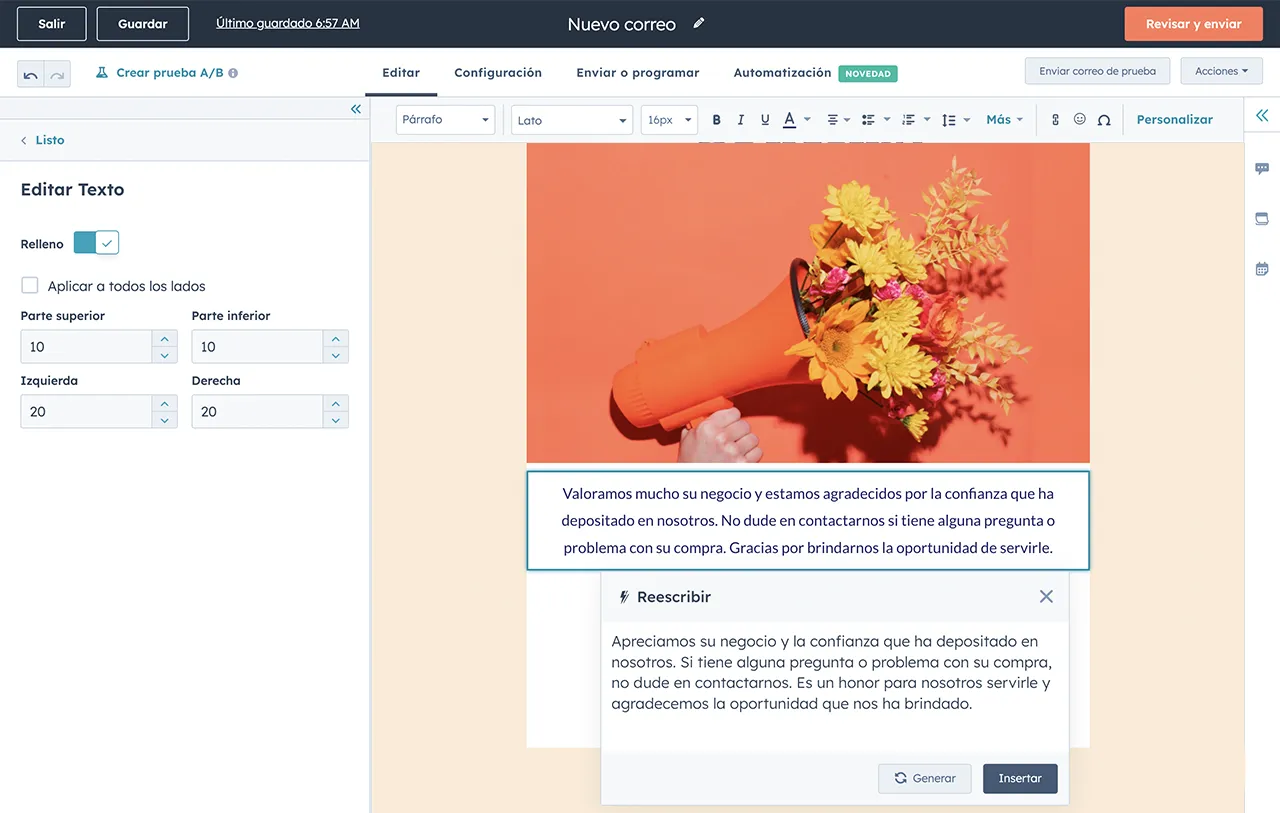Click Generar to regenerate the text
This screenshot has height=813, width=1280.
925,778
